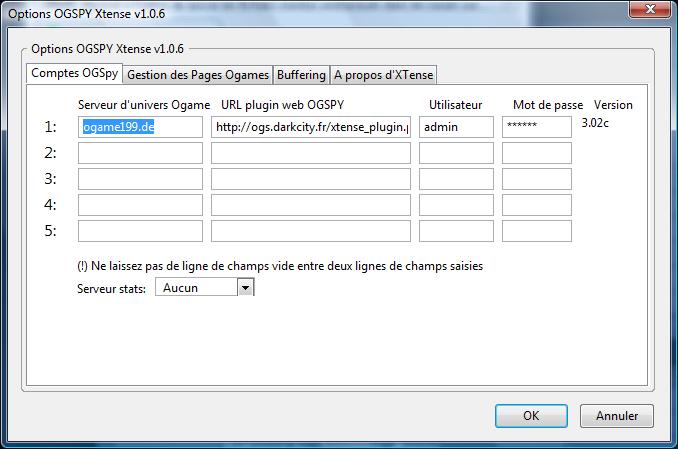Switch to the Comptes OGSpy tab
678x449 pixels.
tap(75, 74)
